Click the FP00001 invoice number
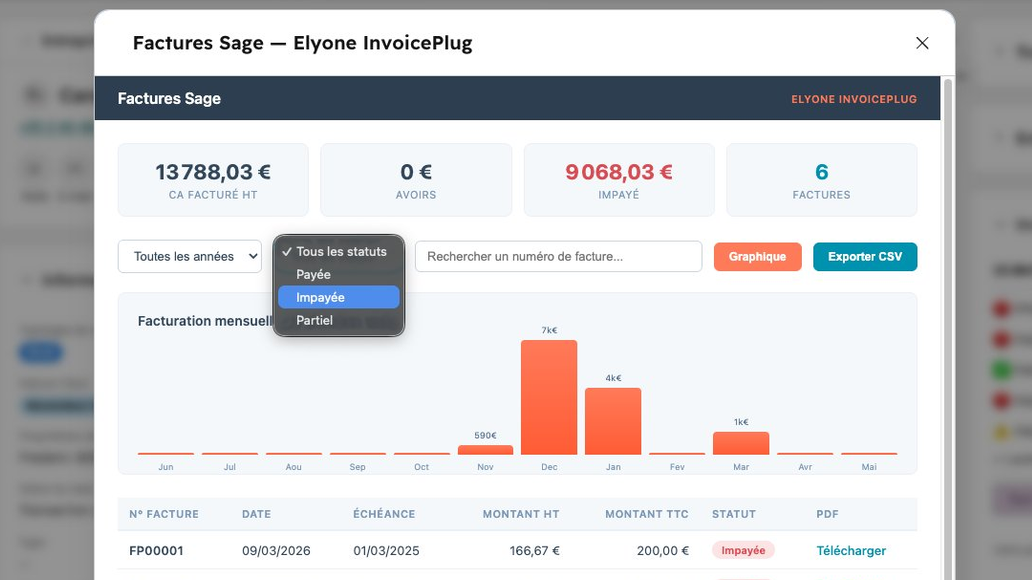Image resolution: width=1032 pixels, height=580 pixels. (x=156, y=550)
